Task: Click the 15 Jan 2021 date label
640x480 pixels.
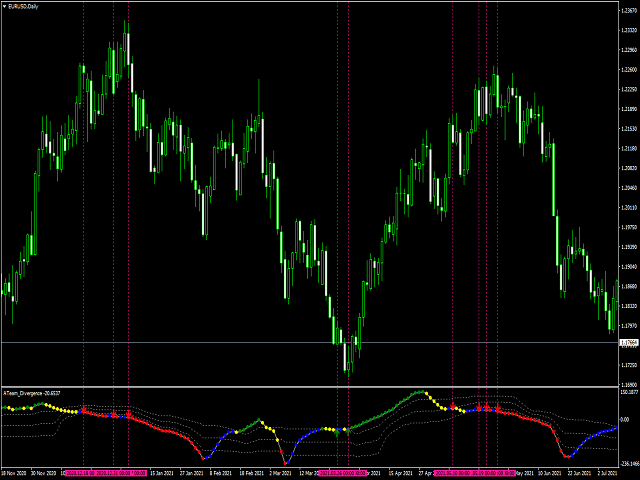Action: 162,473
